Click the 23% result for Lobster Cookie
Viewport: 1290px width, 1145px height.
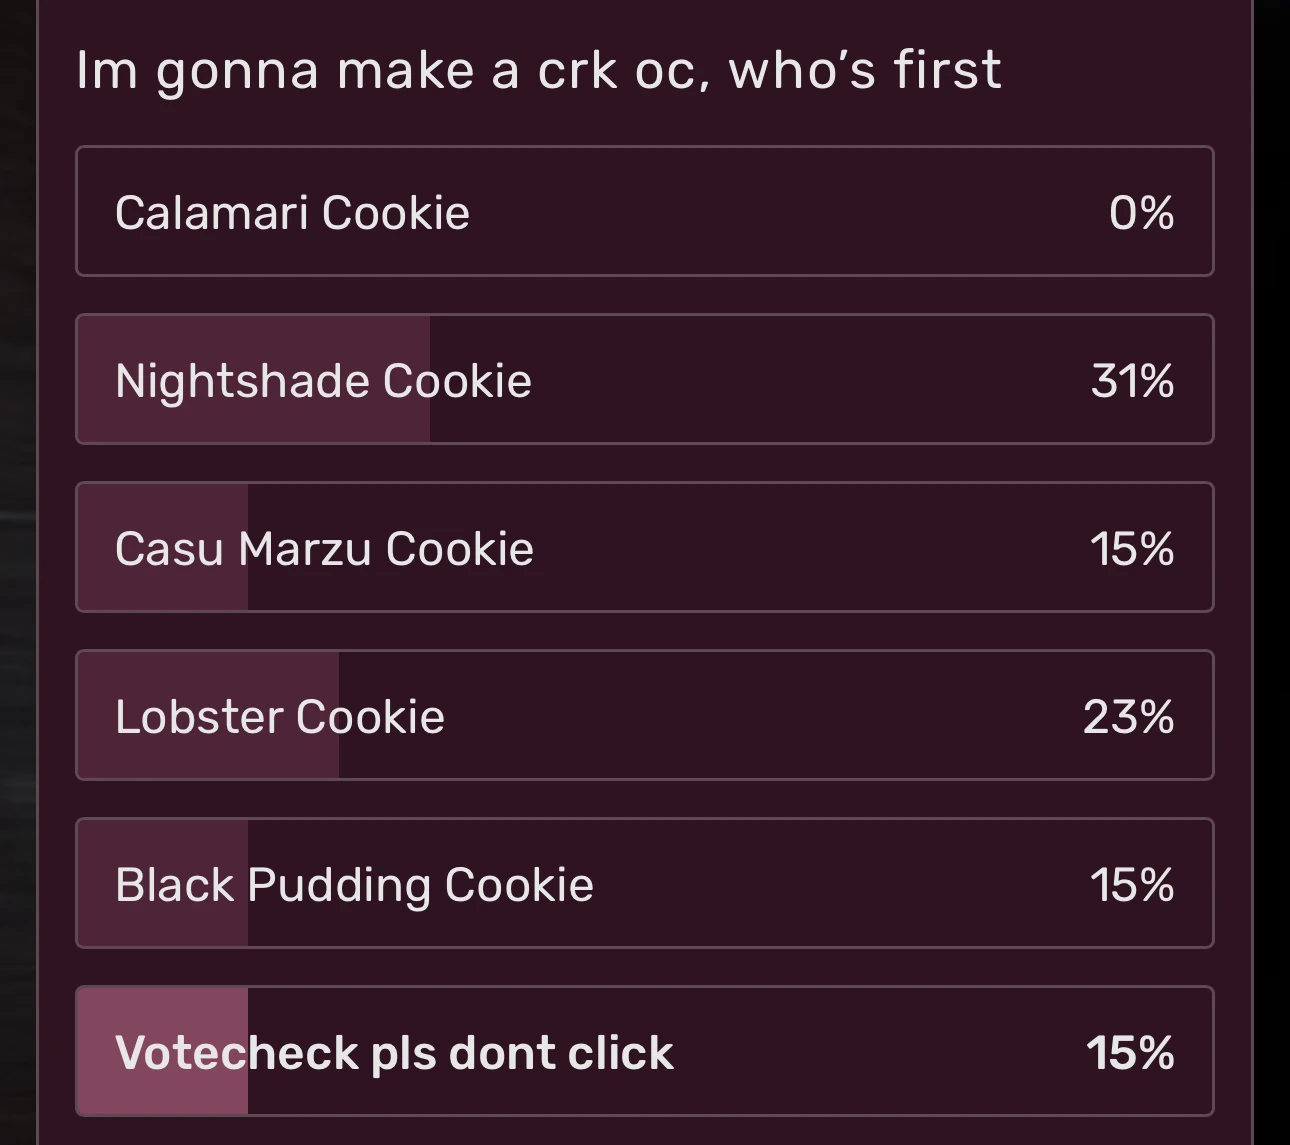(x=1130, y=715)
